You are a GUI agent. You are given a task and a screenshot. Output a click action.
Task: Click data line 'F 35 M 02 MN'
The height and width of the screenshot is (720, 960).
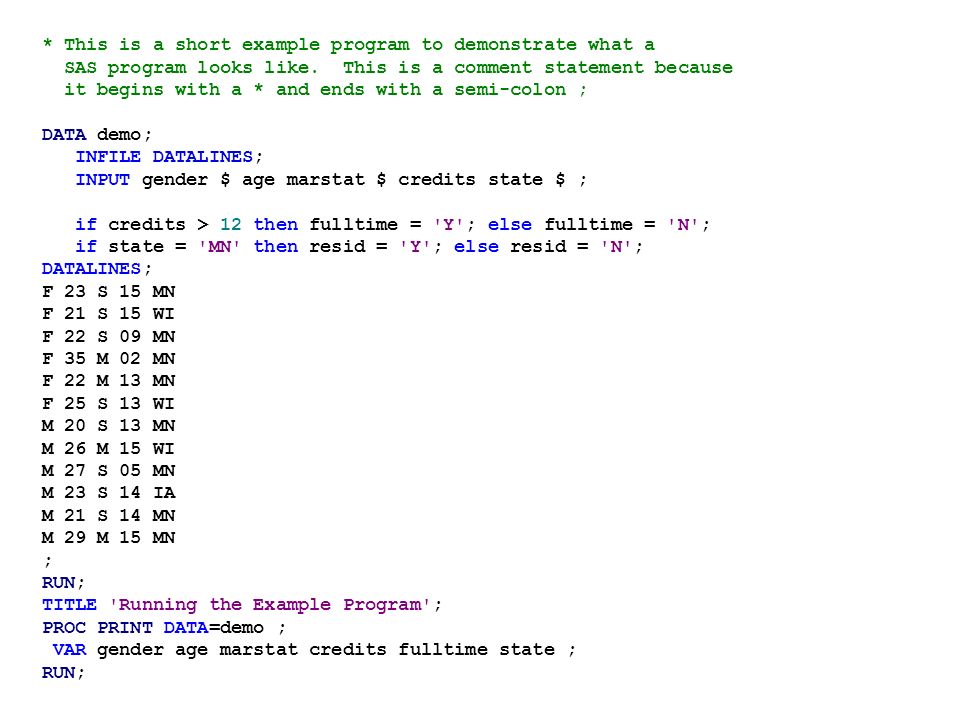point(108,358)
